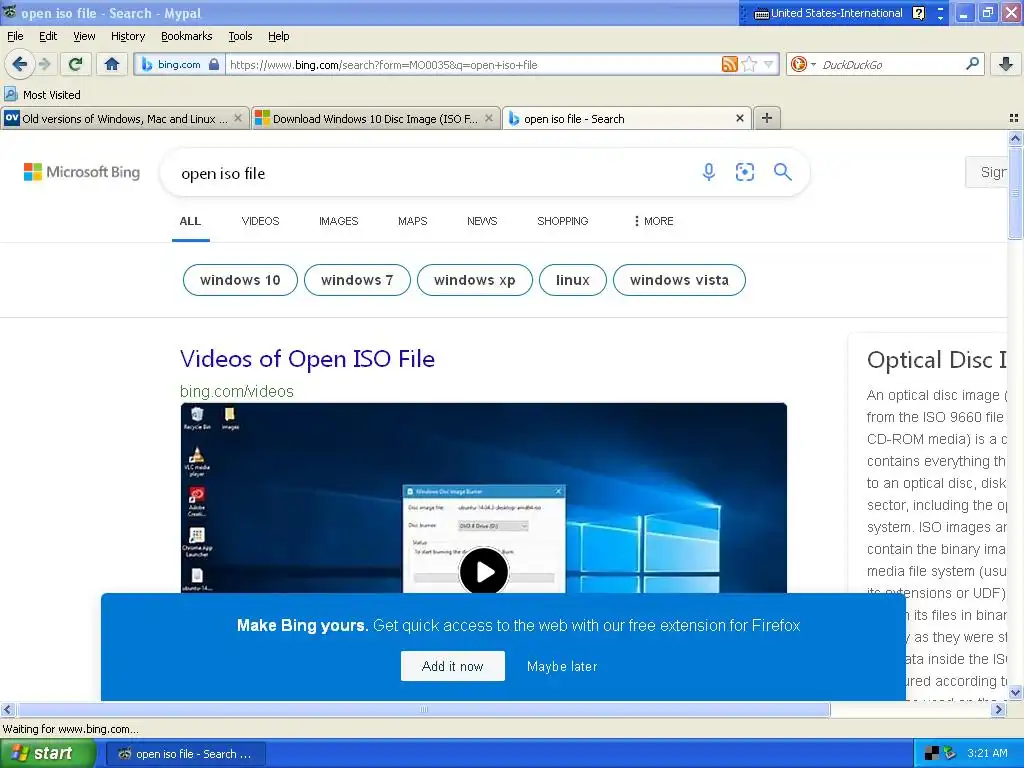Click the padlock site identity icon

coord(214,65)
